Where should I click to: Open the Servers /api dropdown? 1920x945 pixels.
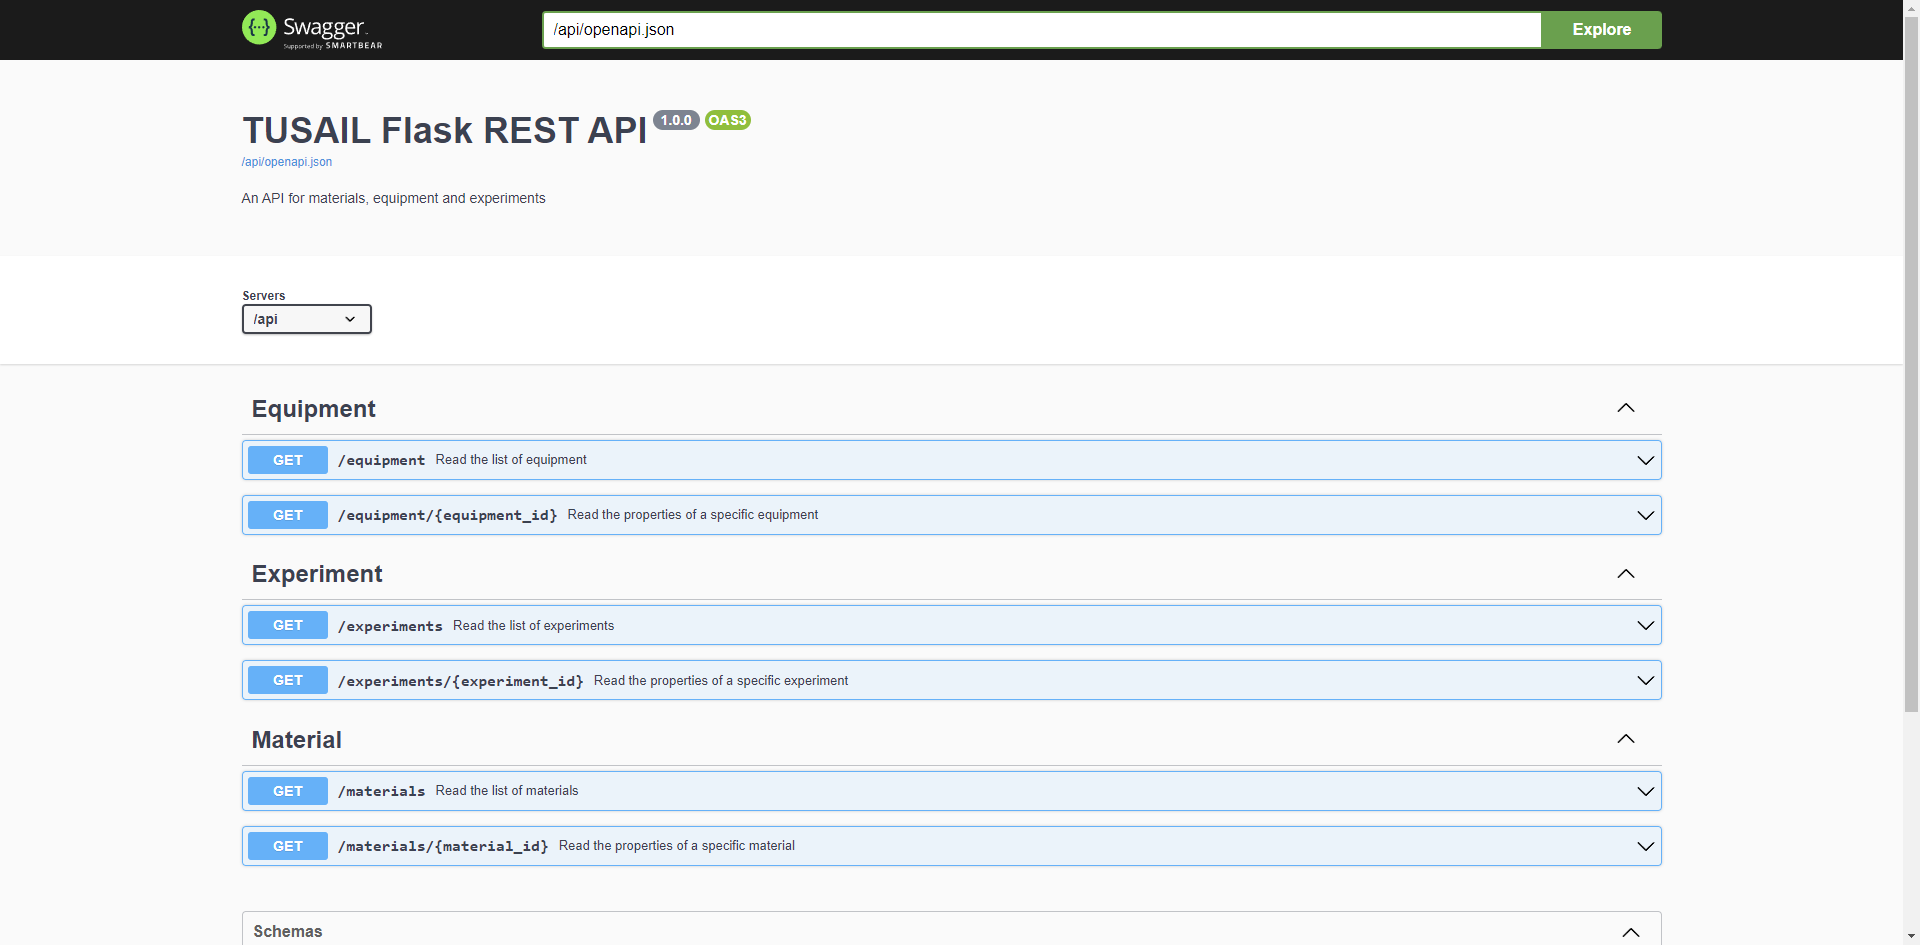(307, 319)
